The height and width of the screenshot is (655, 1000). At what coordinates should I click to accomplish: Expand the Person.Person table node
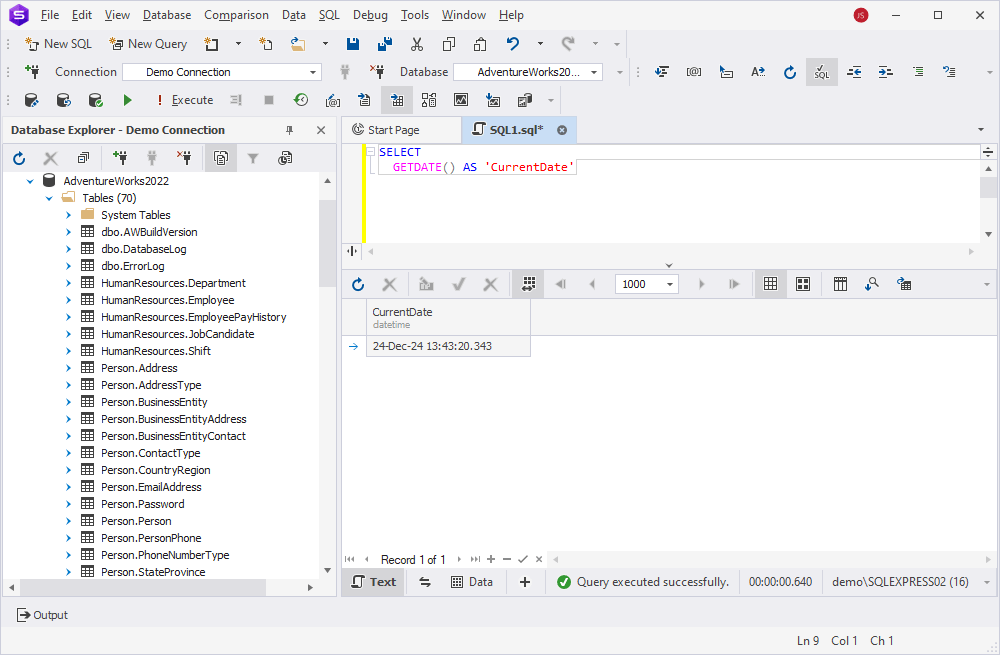(68, 521)
